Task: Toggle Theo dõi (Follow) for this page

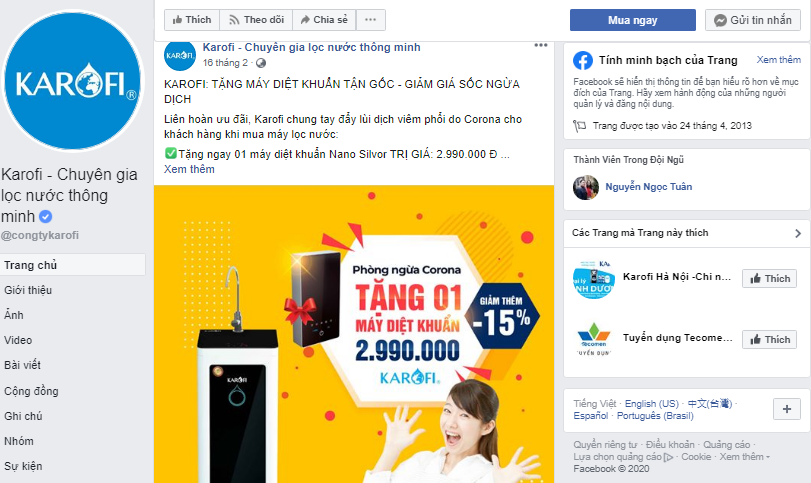Action: [x=256, y=20]
